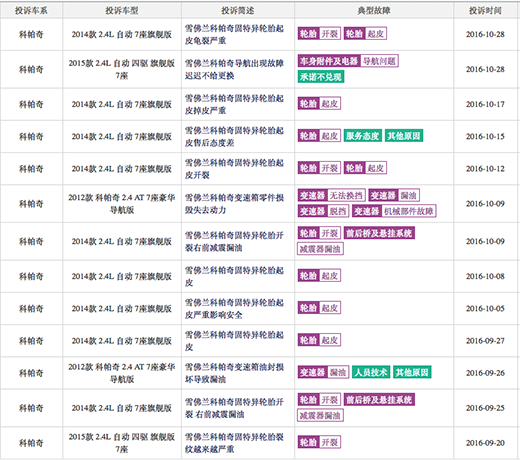Click the date 2016-10-05

point(485,309)
